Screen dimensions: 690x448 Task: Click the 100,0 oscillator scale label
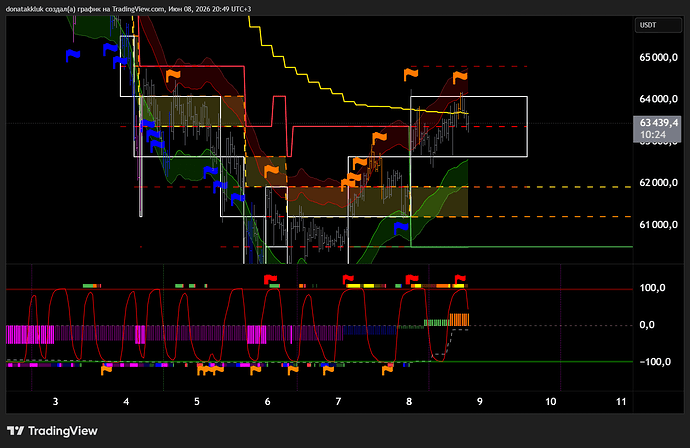click(652, 288)
